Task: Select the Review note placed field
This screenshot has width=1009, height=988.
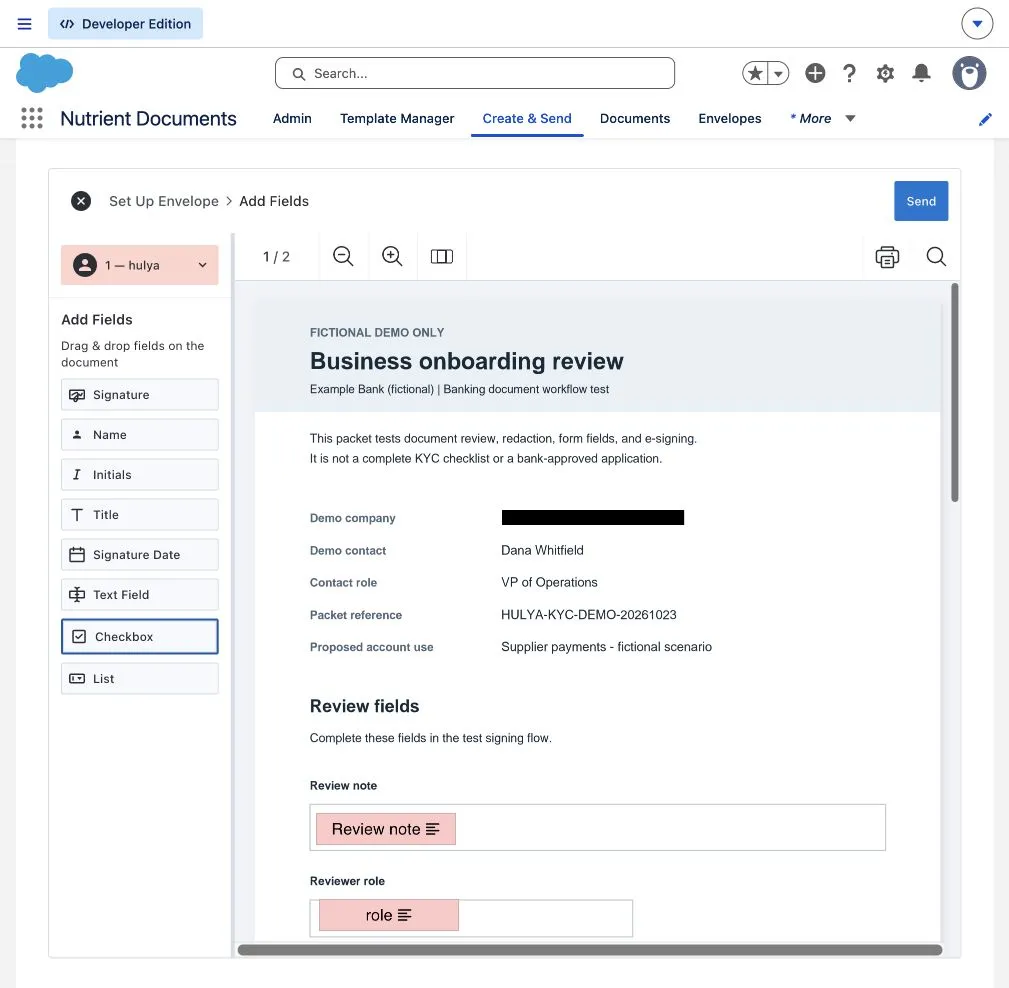Action: (385, 829)
